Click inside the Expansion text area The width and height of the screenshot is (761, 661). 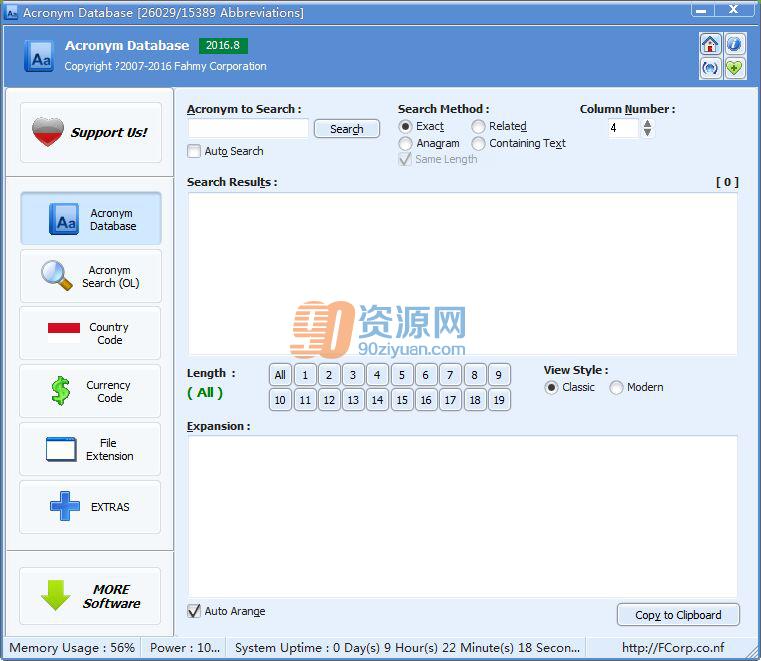point(463,517)
